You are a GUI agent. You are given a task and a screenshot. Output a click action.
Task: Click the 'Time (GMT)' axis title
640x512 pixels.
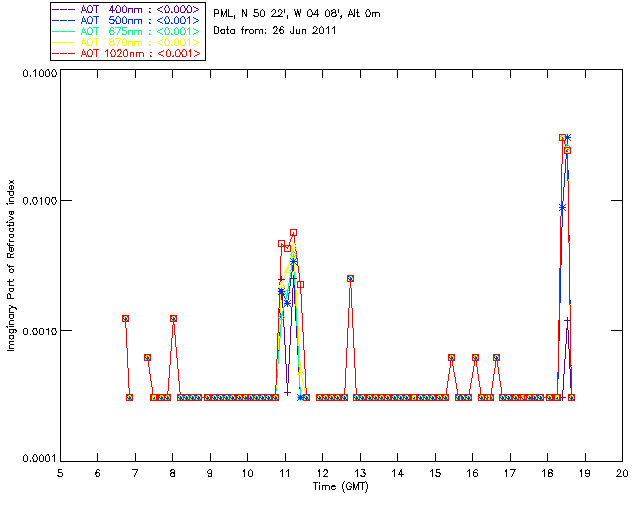pyautogui.click(x=341, y=487)
